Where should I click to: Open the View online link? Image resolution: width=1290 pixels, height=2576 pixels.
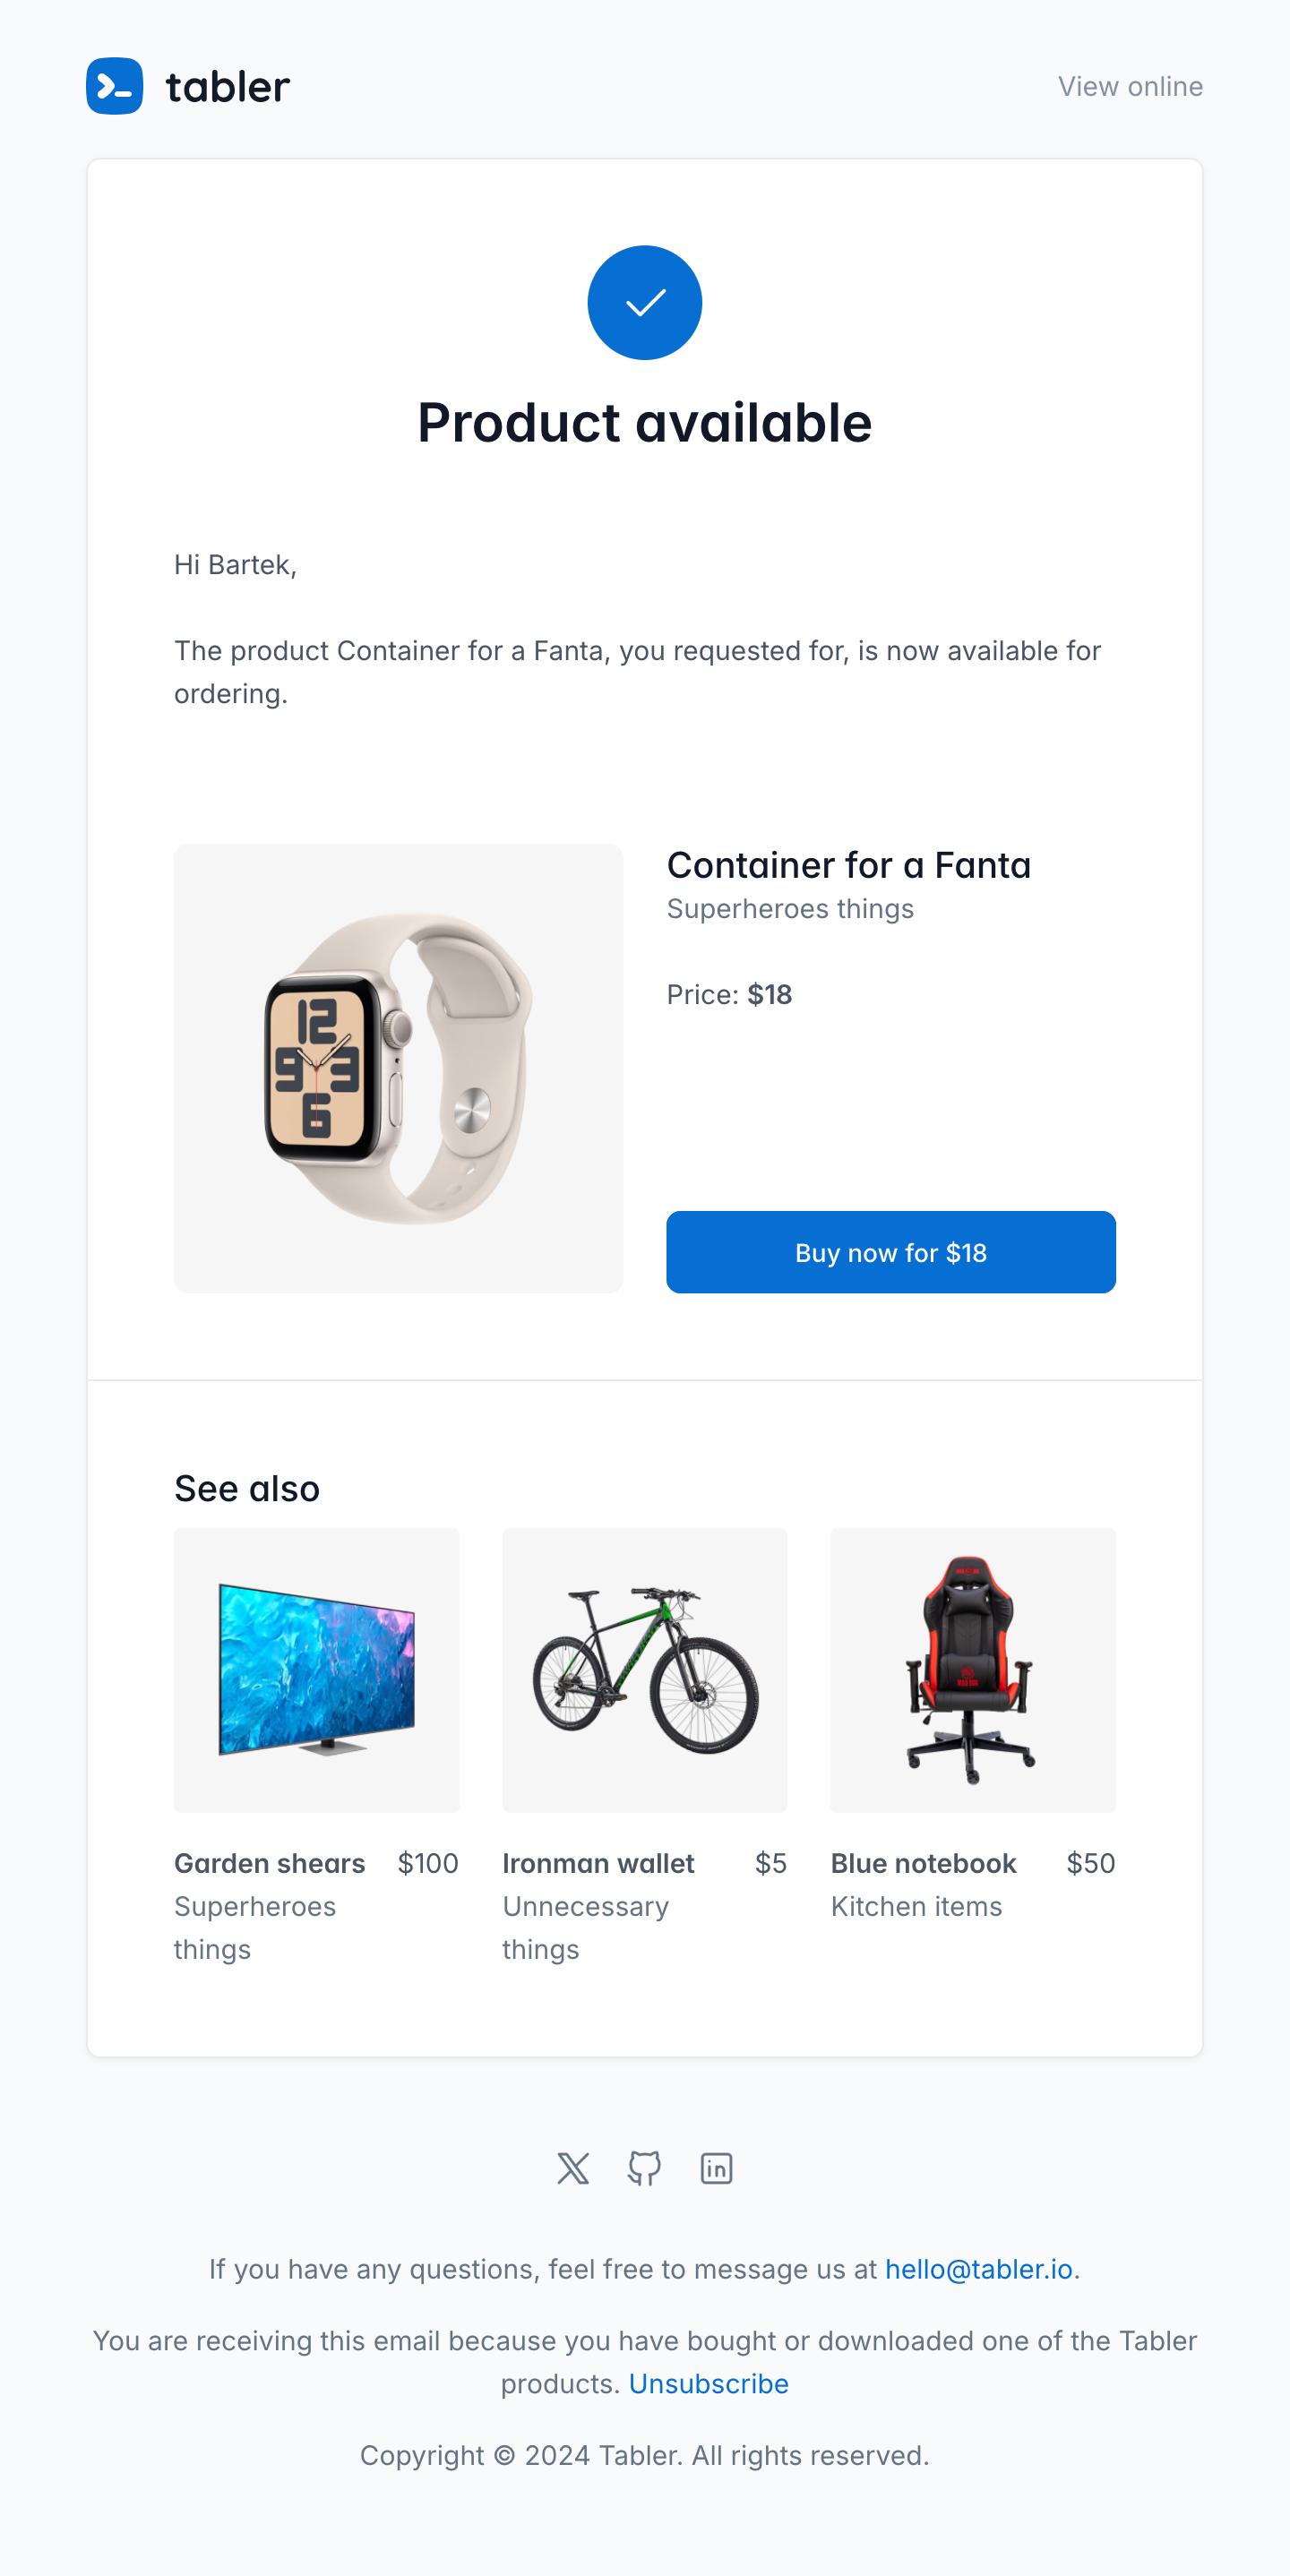click(x=1130, y=86)
